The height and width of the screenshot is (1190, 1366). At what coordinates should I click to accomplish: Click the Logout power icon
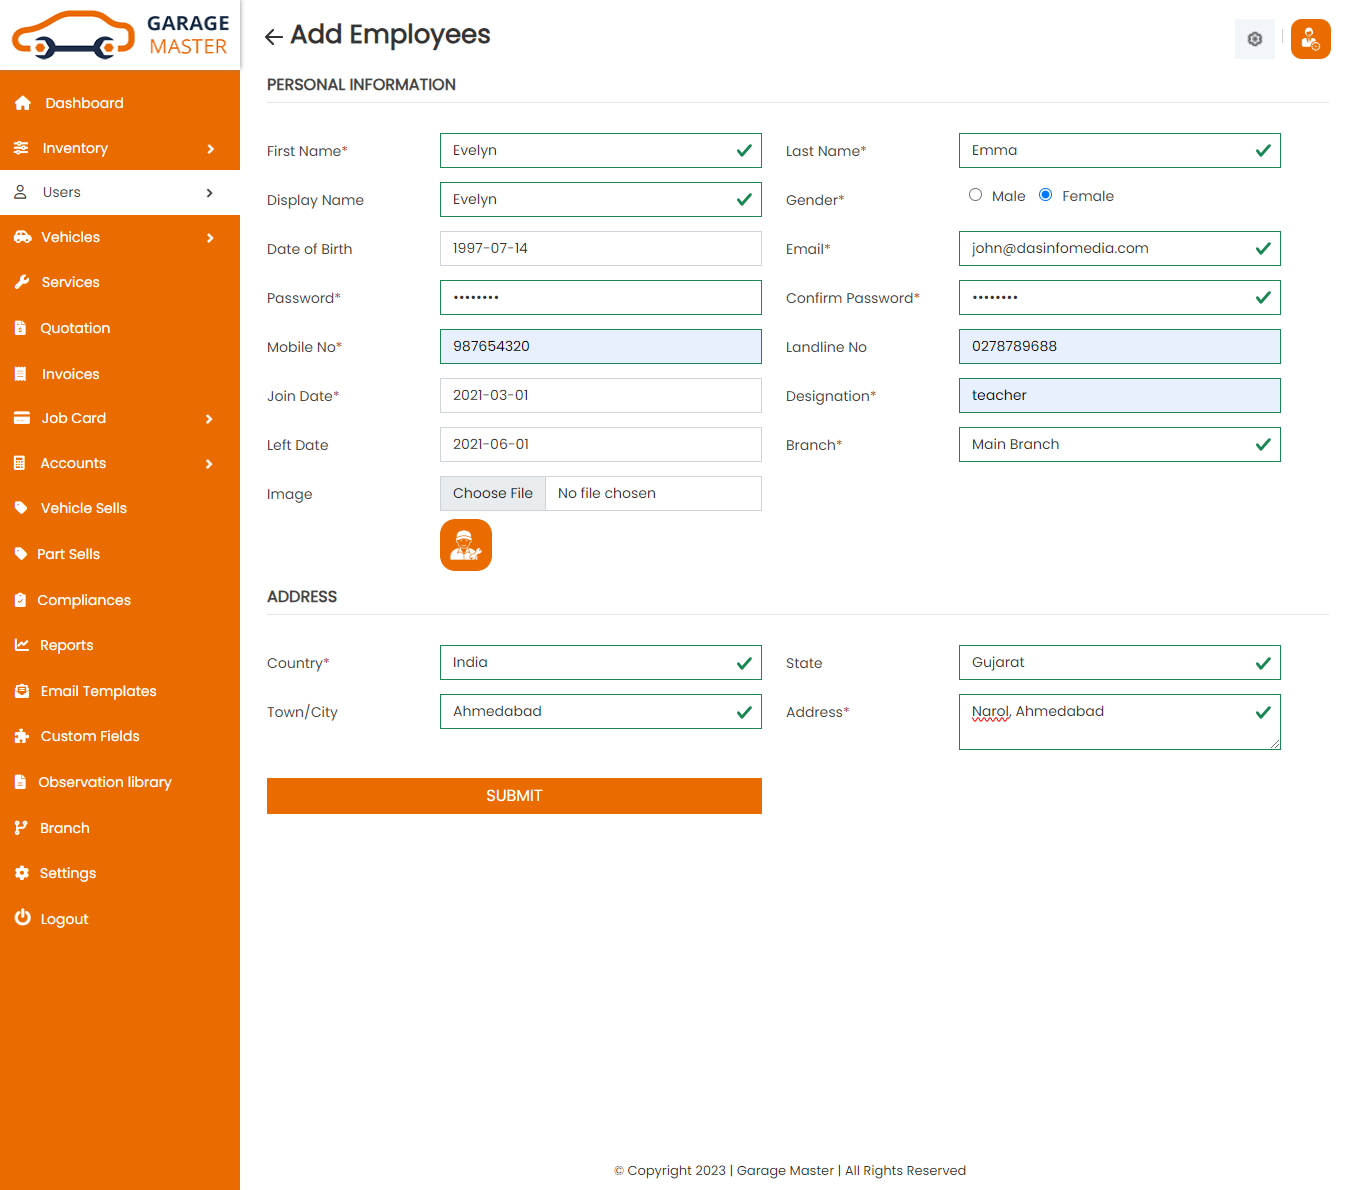(22, 918)
